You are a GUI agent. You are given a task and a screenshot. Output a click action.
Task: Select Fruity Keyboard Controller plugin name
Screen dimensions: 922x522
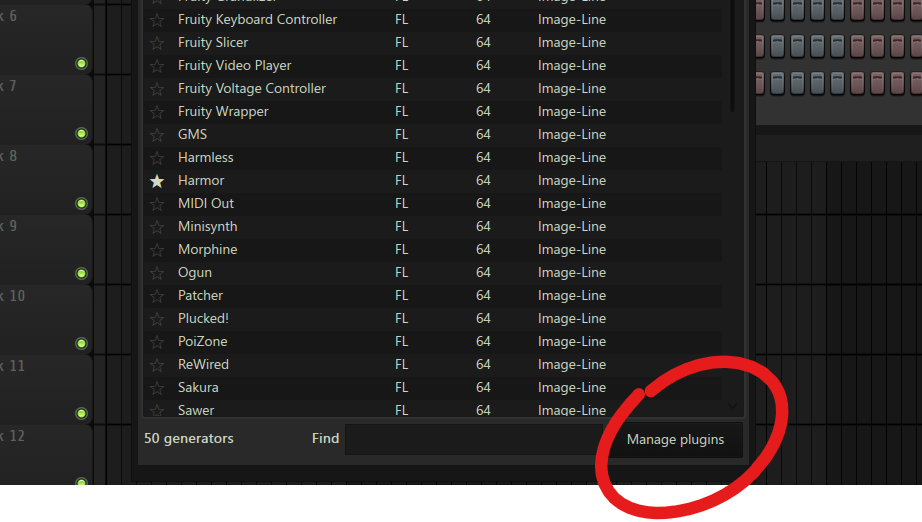[x=258, y=19]
